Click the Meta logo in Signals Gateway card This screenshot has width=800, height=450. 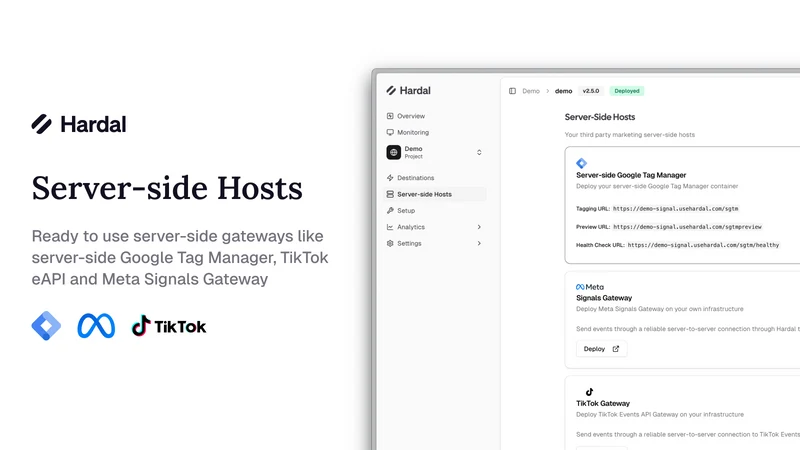590,287
